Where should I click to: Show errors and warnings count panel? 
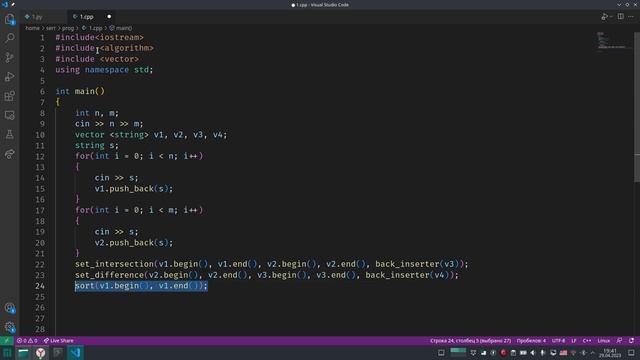click(x=27, y=340)
